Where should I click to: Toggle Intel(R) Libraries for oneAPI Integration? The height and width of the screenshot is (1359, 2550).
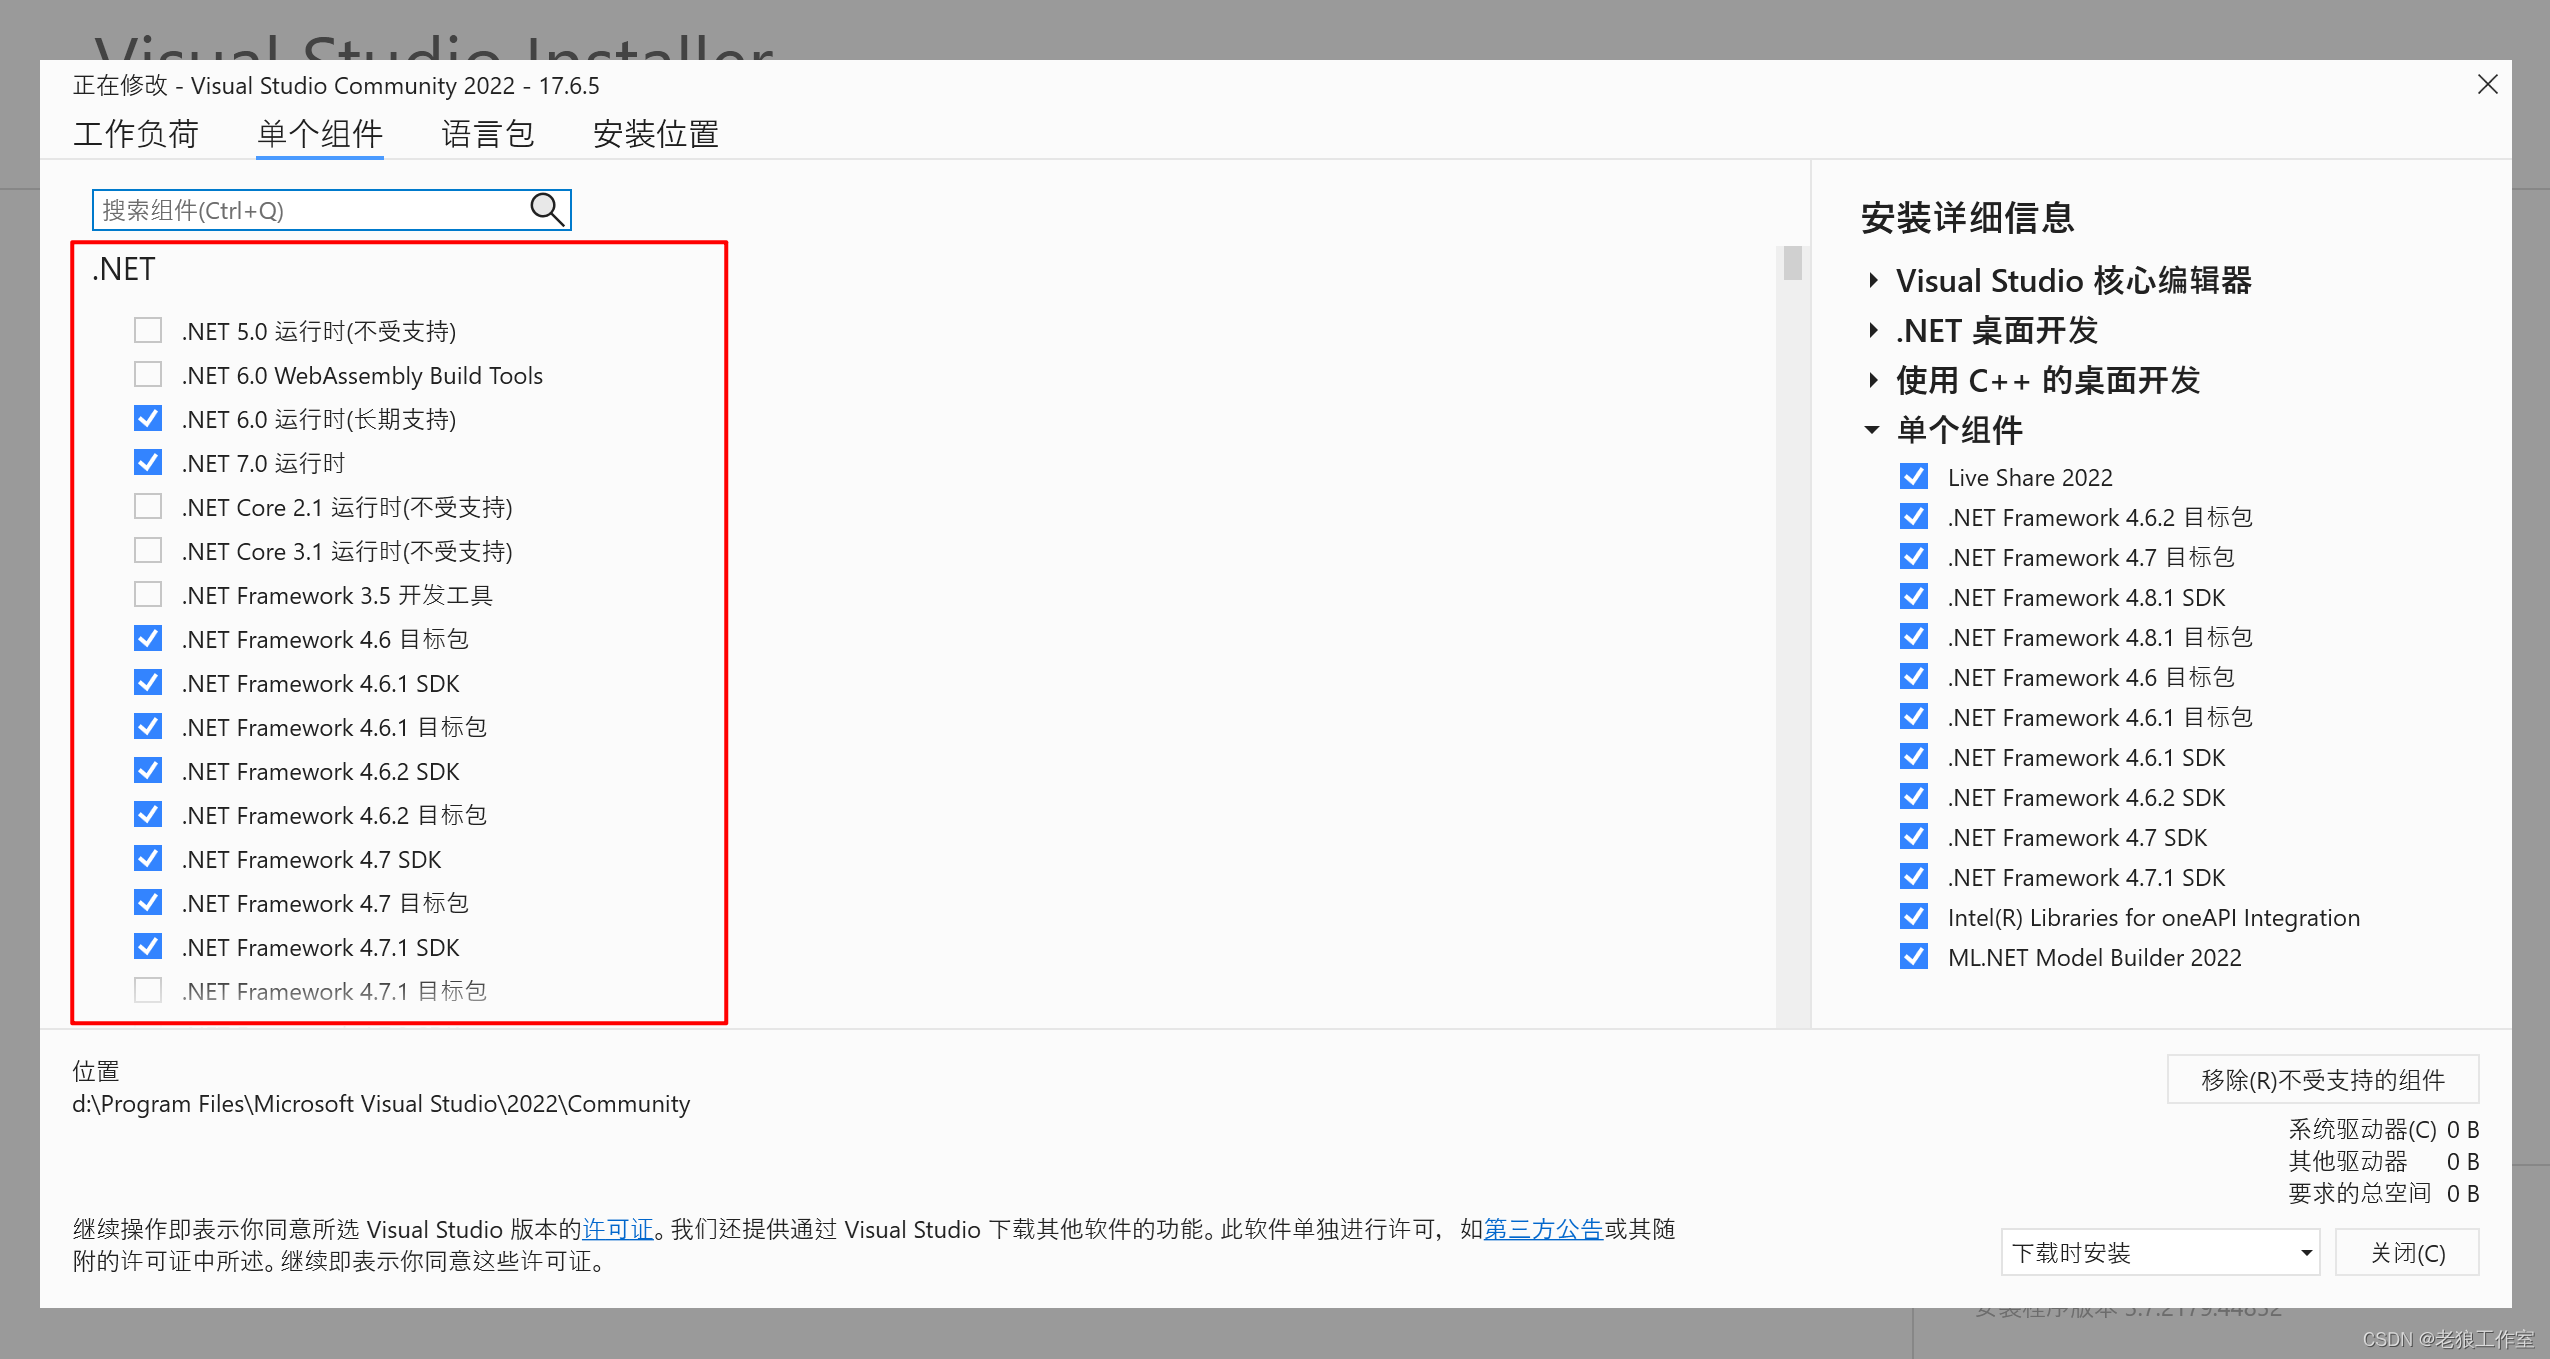(1914, 916)
